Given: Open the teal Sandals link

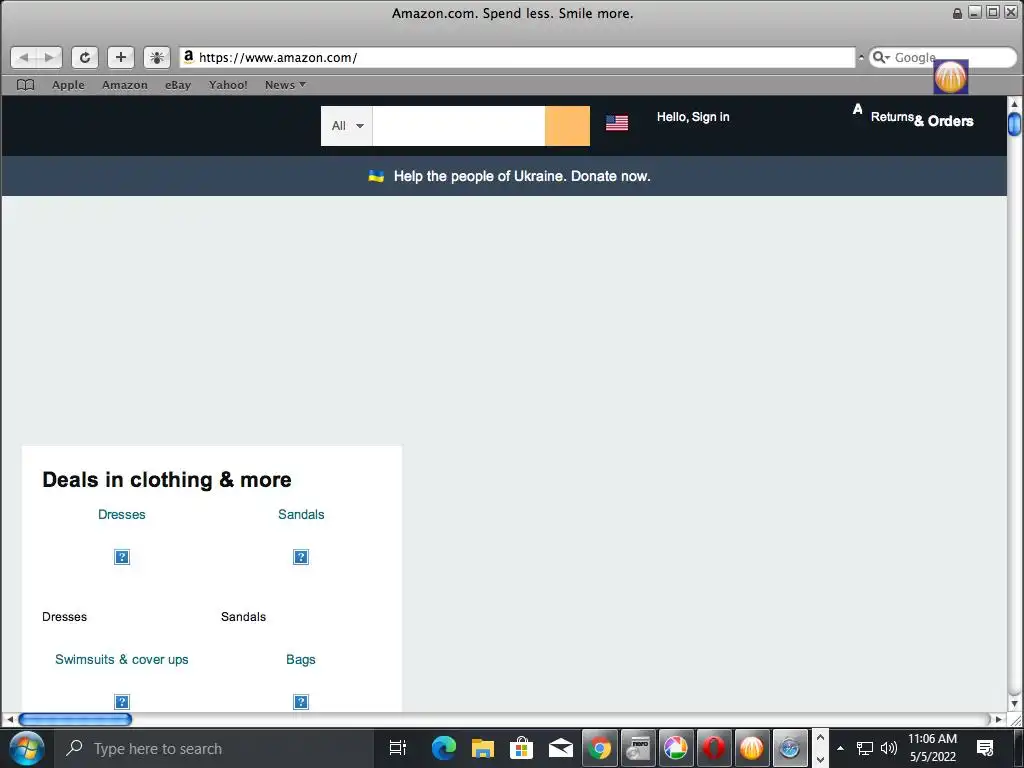Looking at the screenshot, I should click(x=301, y=515).
